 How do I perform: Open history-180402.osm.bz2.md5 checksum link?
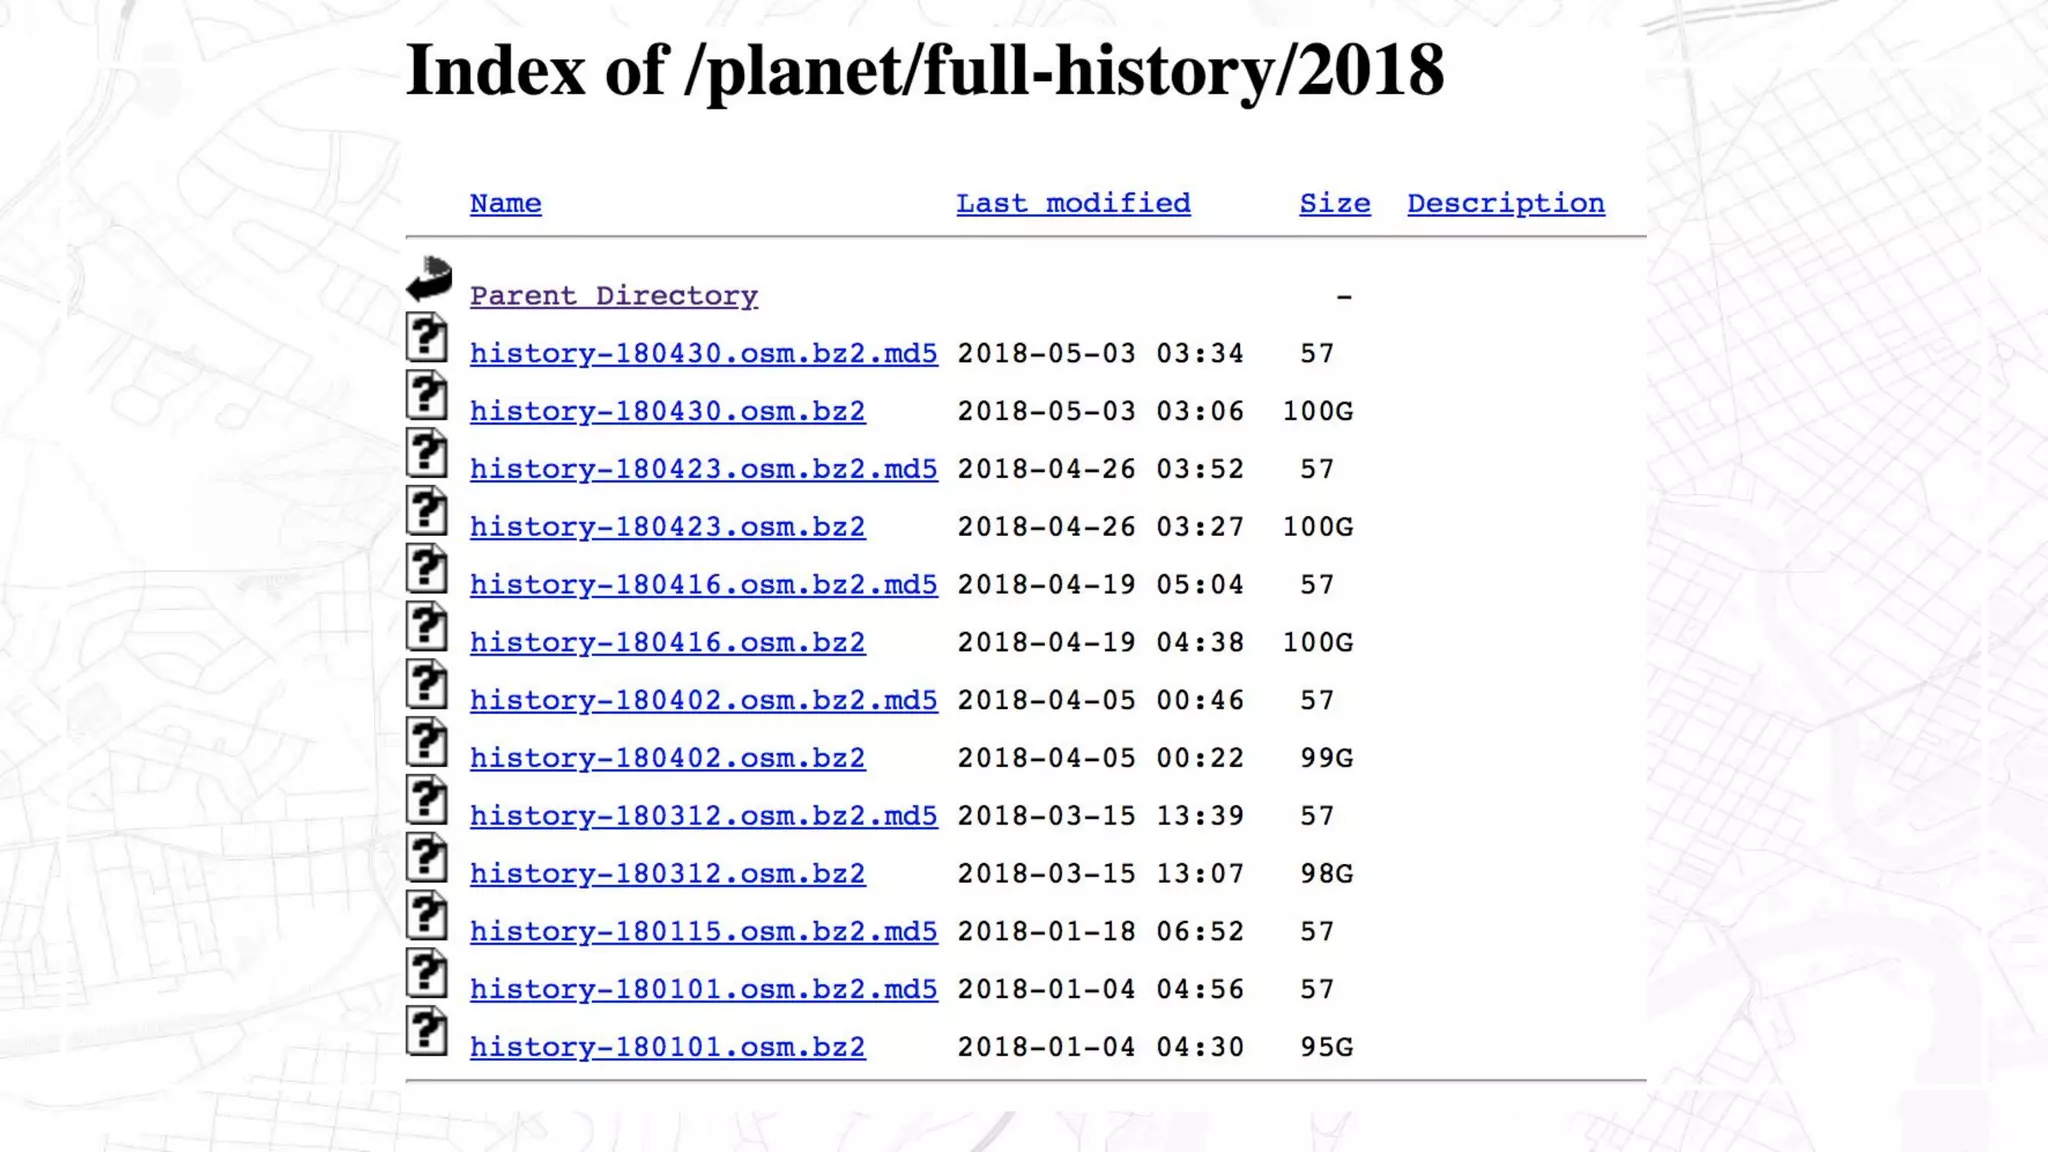(703, 700)
